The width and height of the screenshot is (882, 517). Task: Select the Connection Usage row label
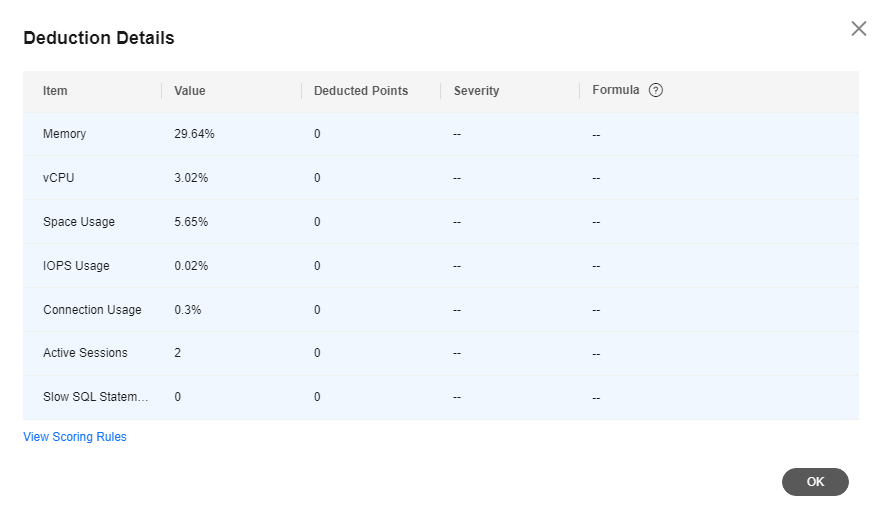92,310
